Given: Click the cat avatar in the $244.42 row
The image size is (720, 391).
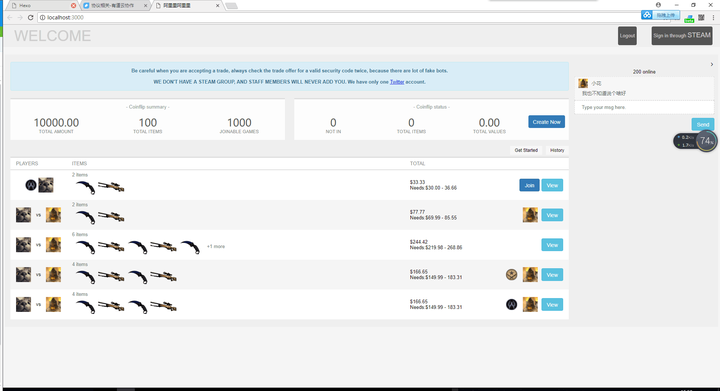Looking at the screenshot, I should tap(23, 245).
